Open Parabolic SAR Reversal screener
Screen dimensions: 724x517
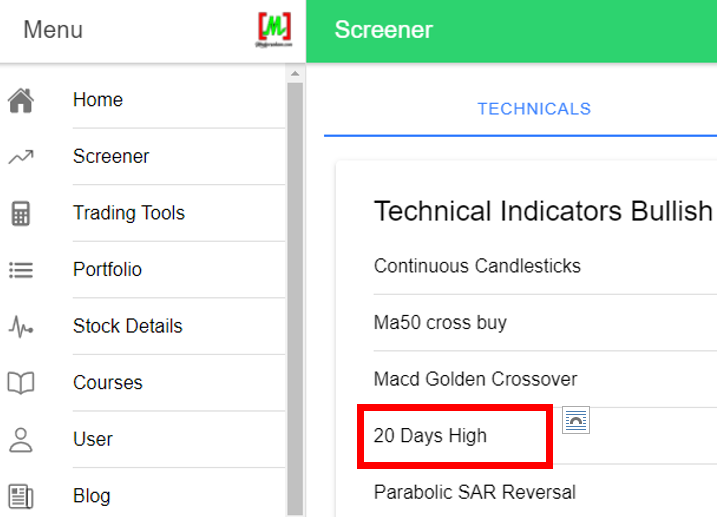coord(474,492)
